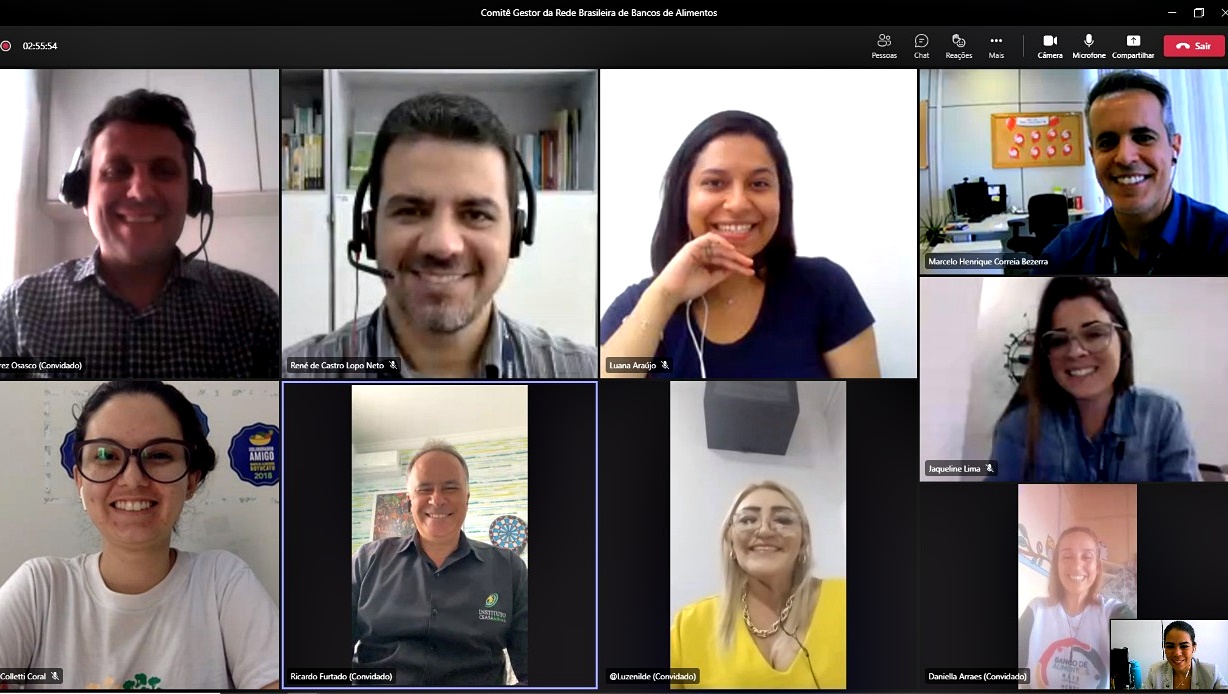1228x694 pixels.
Task: Leave the meeting with Sair button
Action: tap(1193, 46)
